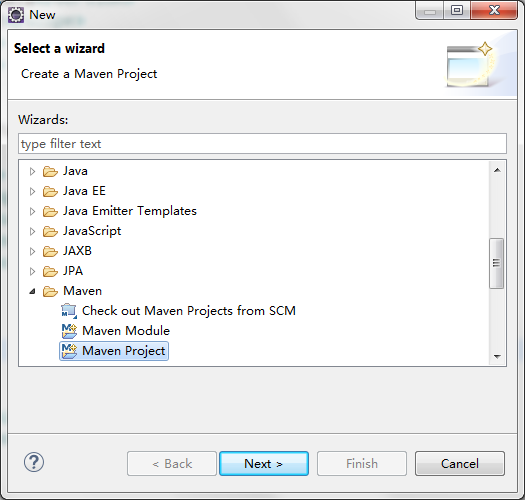The height and width of the screenshot is (500, 525).
Task: Click the JAXB folder icon
Action: (x=50, y=251)
